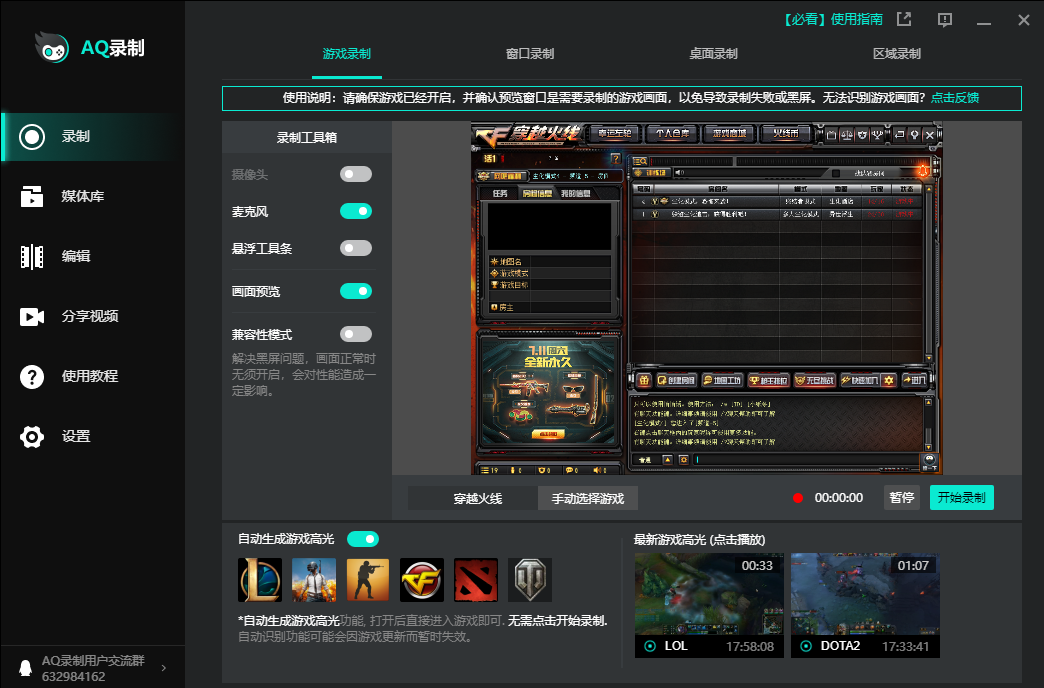Viewport: 1044px width, 688px height.
Task: Enable the 悬浮工具条 floating toolbar switch
Action: [356, 248]
